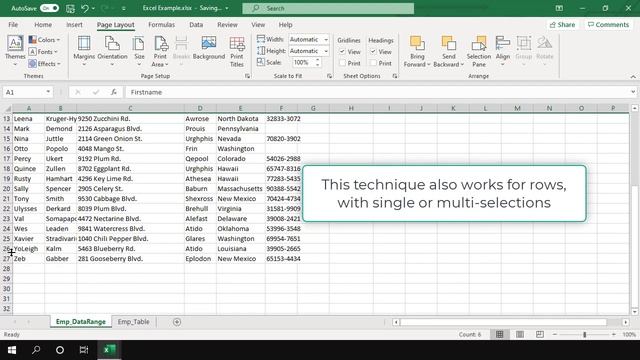This screenshot has width=640, height=360.
Task: Switch to Page Layout view
Action: coord(520,334)
